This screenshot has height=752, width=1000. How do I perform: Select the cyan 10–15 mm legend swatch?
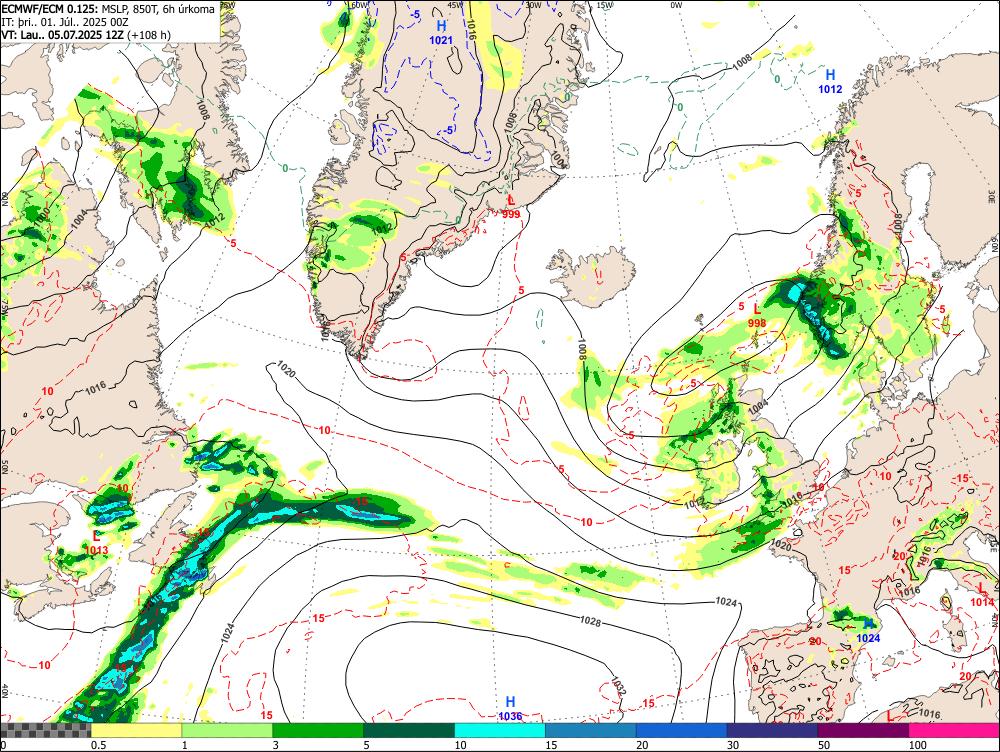click(x=500, y=730)
